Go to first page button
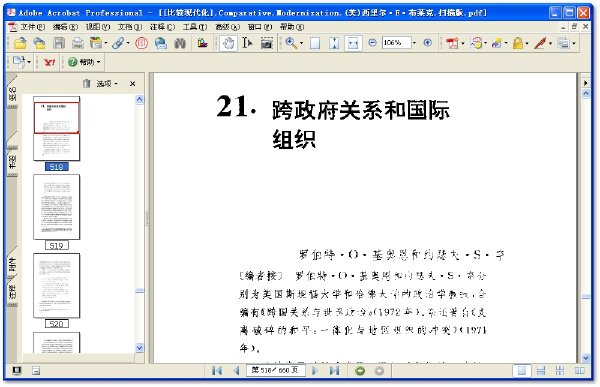 [217, 371]
